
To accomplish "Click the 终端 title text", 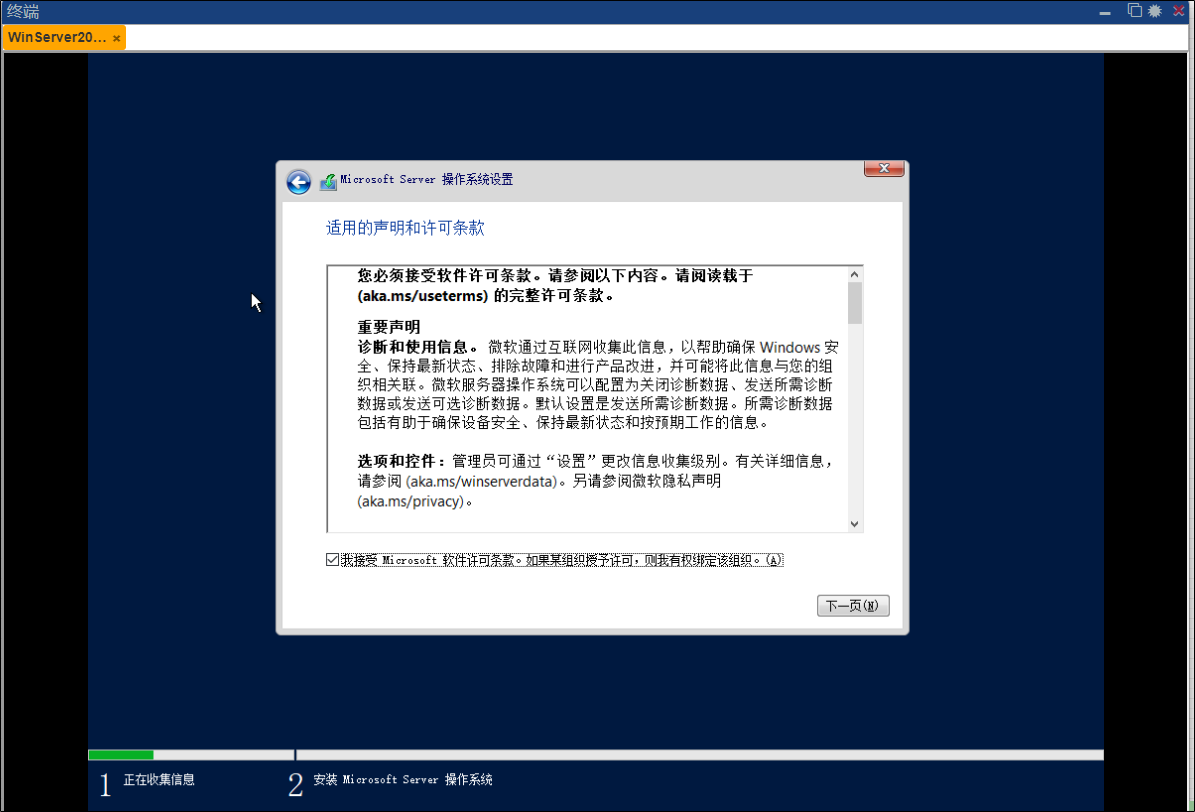I will click(23, 11).
